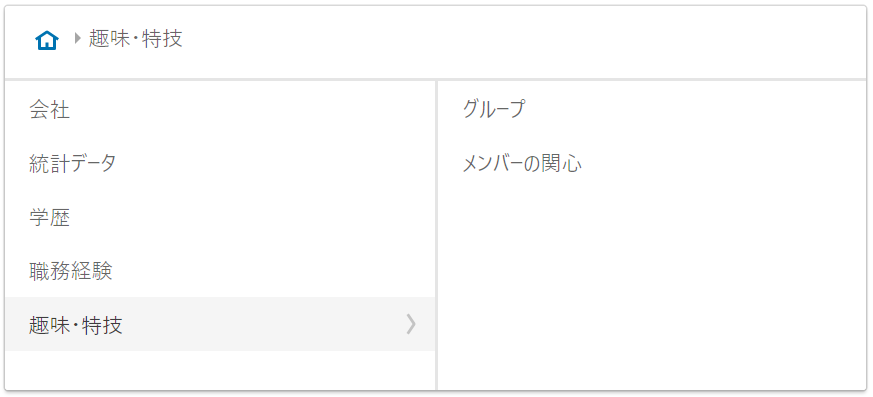The image size is (873, 397).
Task: Pick the メンバーの関心 subcategory
Action: coord(652,164)
